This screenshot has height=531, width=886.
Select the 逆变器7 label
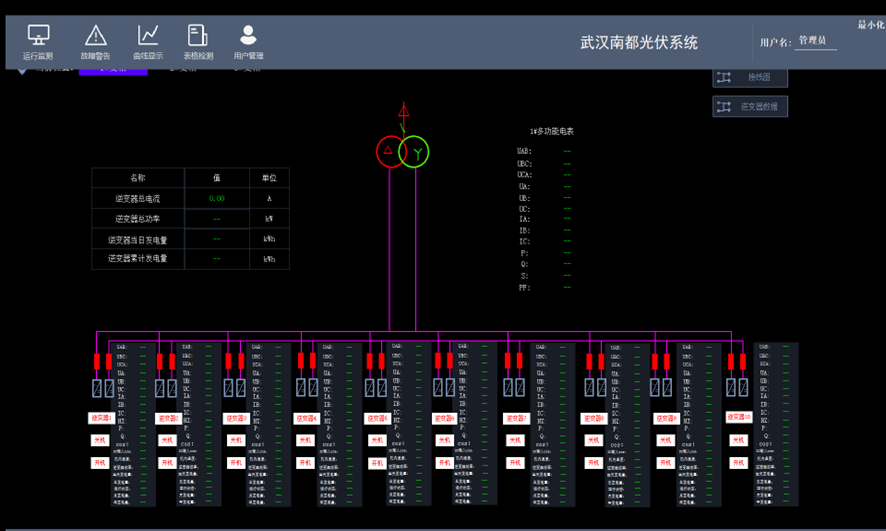(x=516, y=419)
